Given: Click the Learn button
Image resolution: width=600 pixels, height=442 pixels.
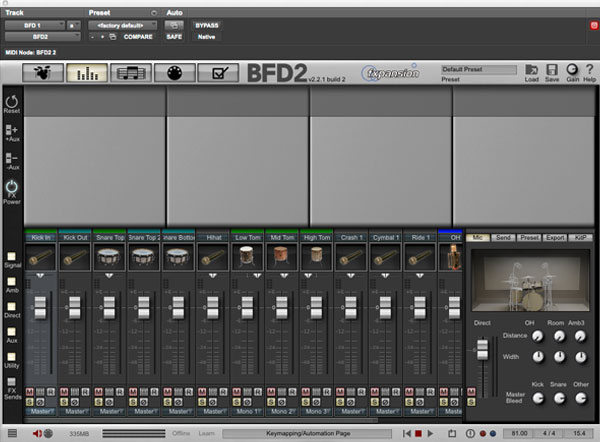Looking at the screenshot, I should point(206,434).
